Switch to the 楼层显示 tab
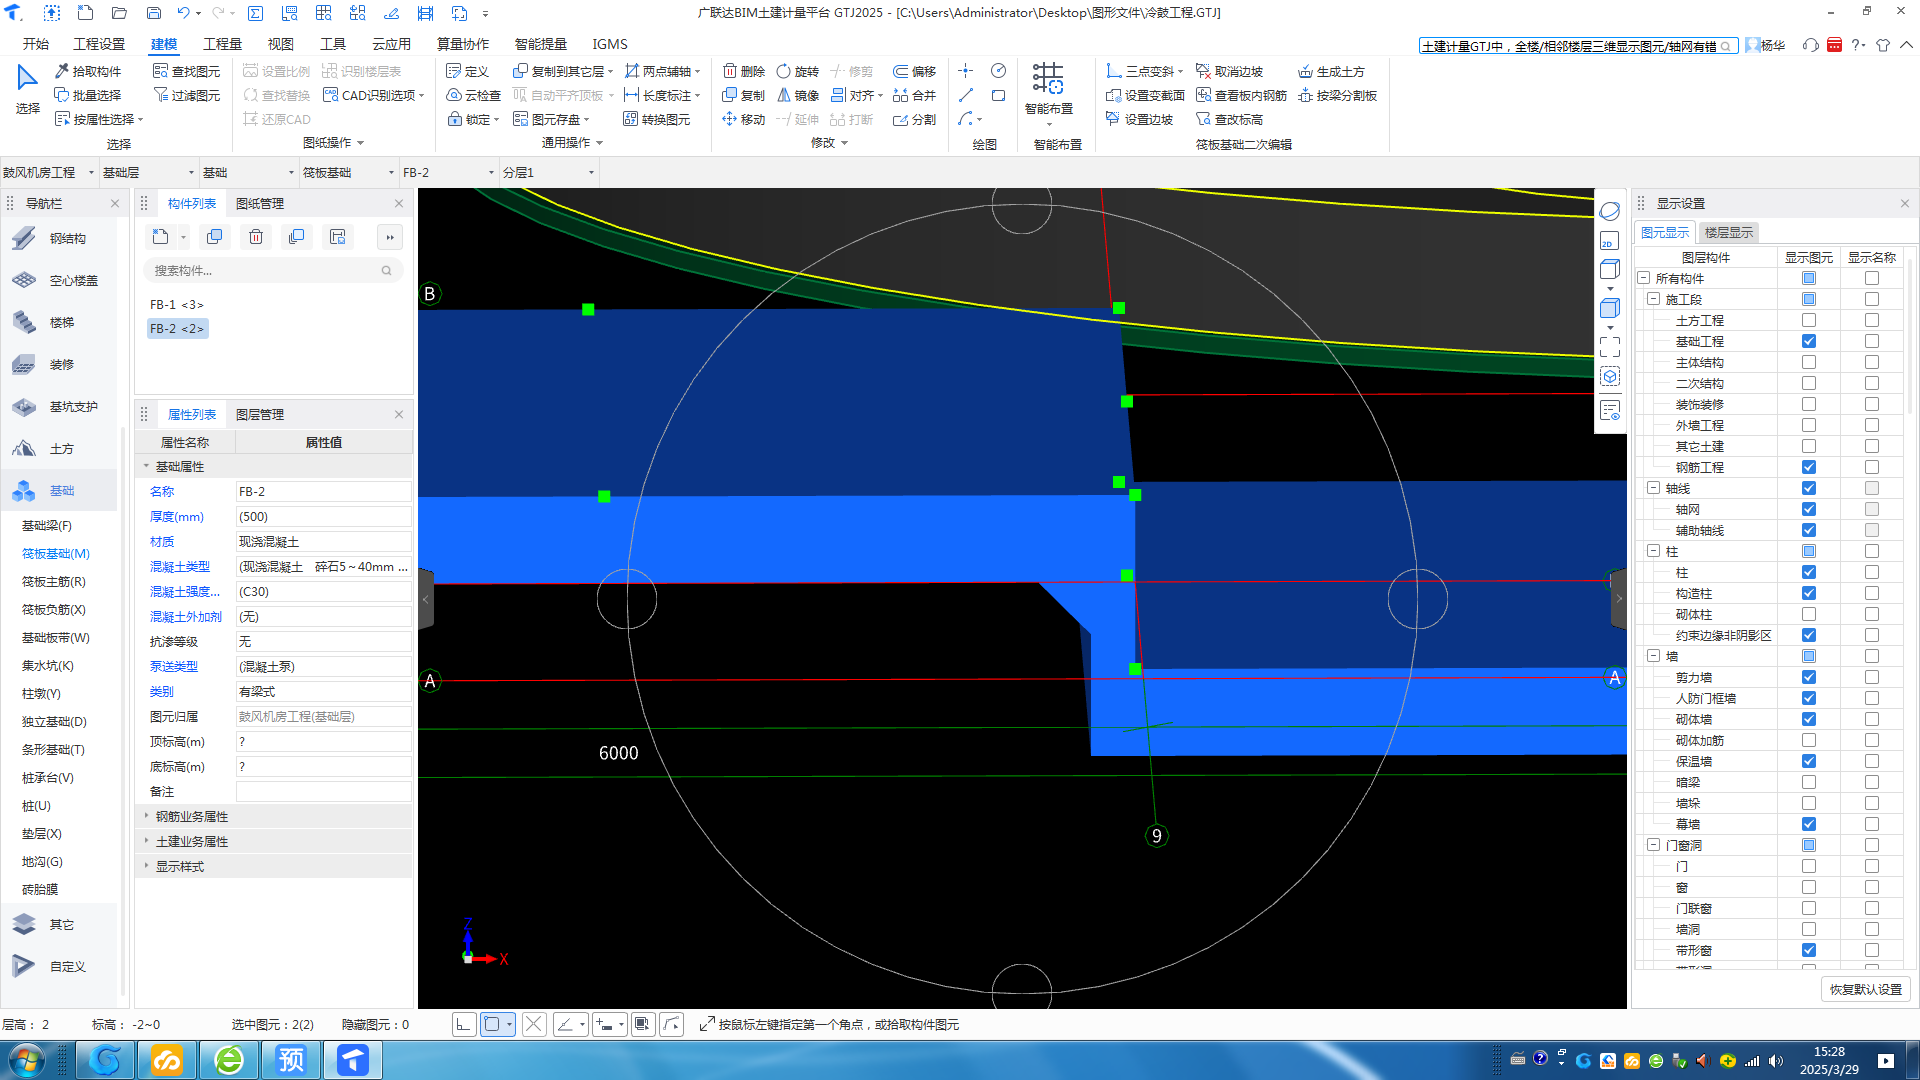This screenshot has width=1920, height=1080. click(x=1728, y=232)
